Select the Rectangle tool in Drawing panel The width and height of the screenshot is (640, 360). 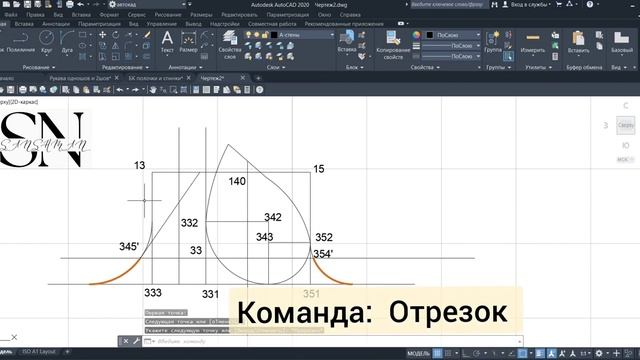[83, 35]
